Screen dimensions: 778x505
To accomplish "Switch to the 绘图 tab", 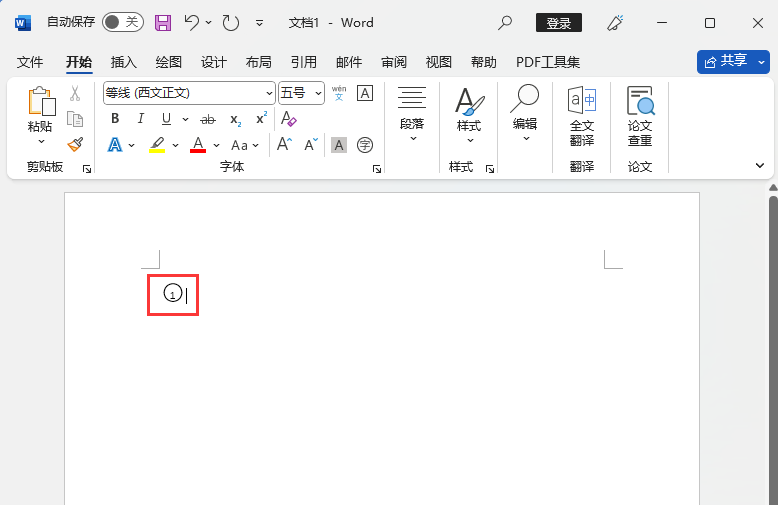I will (169, 62).
